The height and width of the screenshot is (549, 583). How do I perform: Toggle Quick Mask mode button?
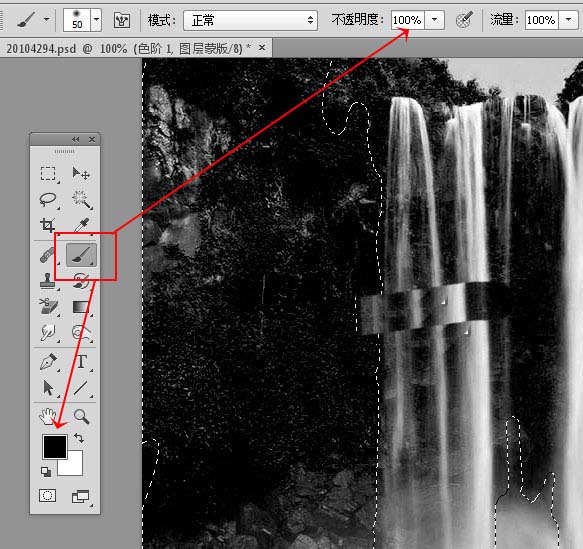tap(48, 495)
